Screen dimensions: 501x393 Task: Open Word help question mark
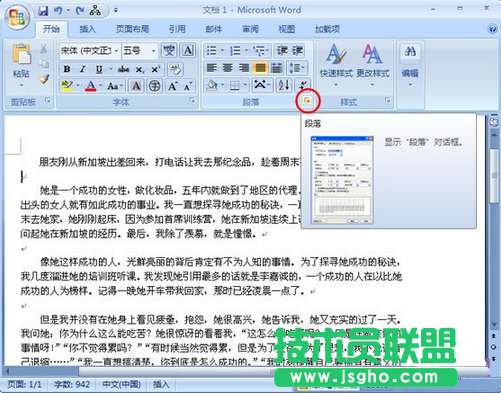click(492, 29)
